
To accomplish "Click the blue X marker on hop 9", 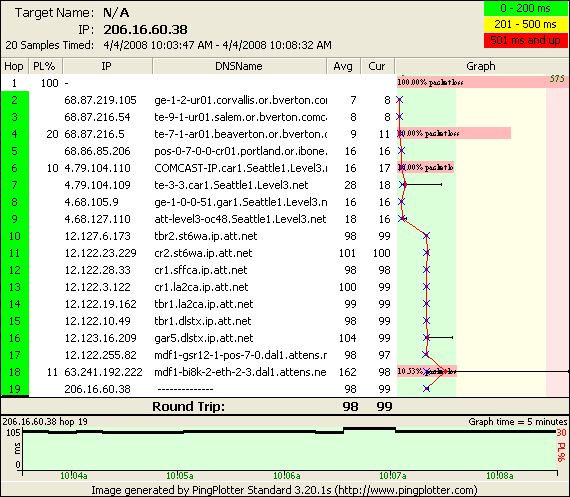I will tap(401, 219).
